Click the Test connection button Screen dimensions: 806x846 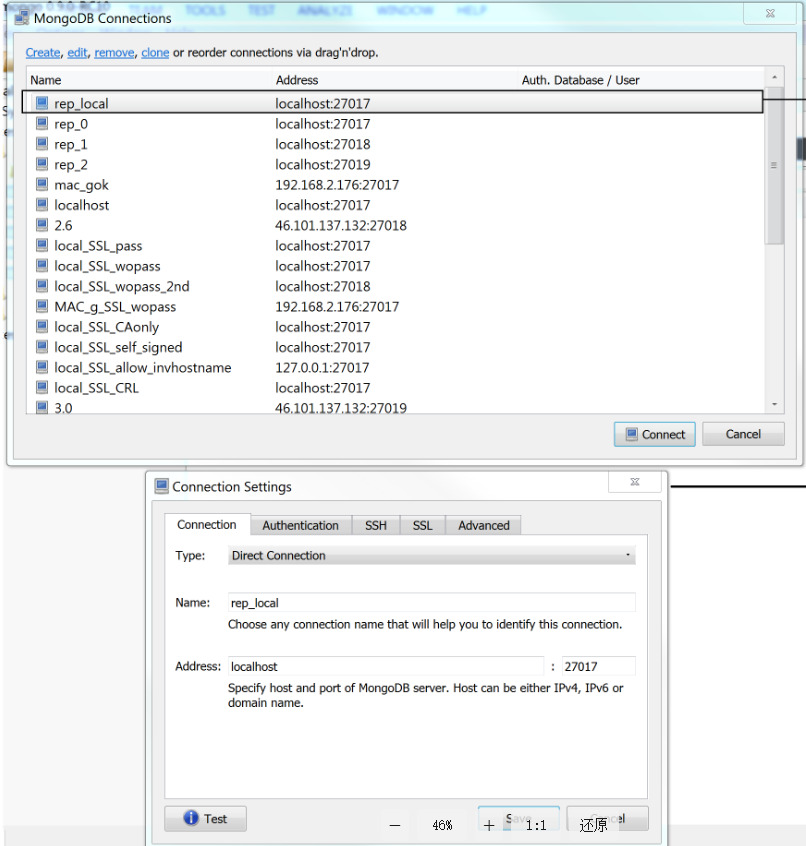pos(206,818)
